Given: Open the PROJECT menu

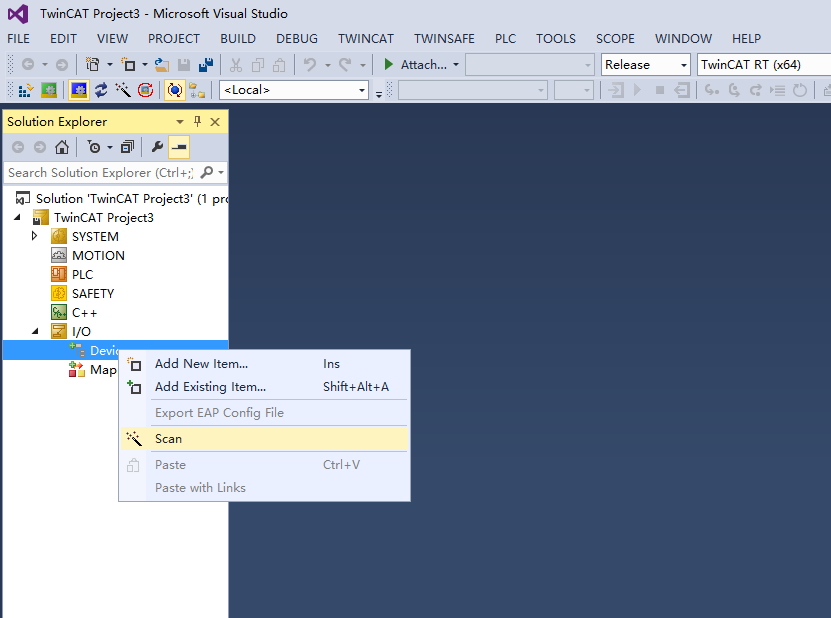Looking at the screenshot, I should 174,39.
